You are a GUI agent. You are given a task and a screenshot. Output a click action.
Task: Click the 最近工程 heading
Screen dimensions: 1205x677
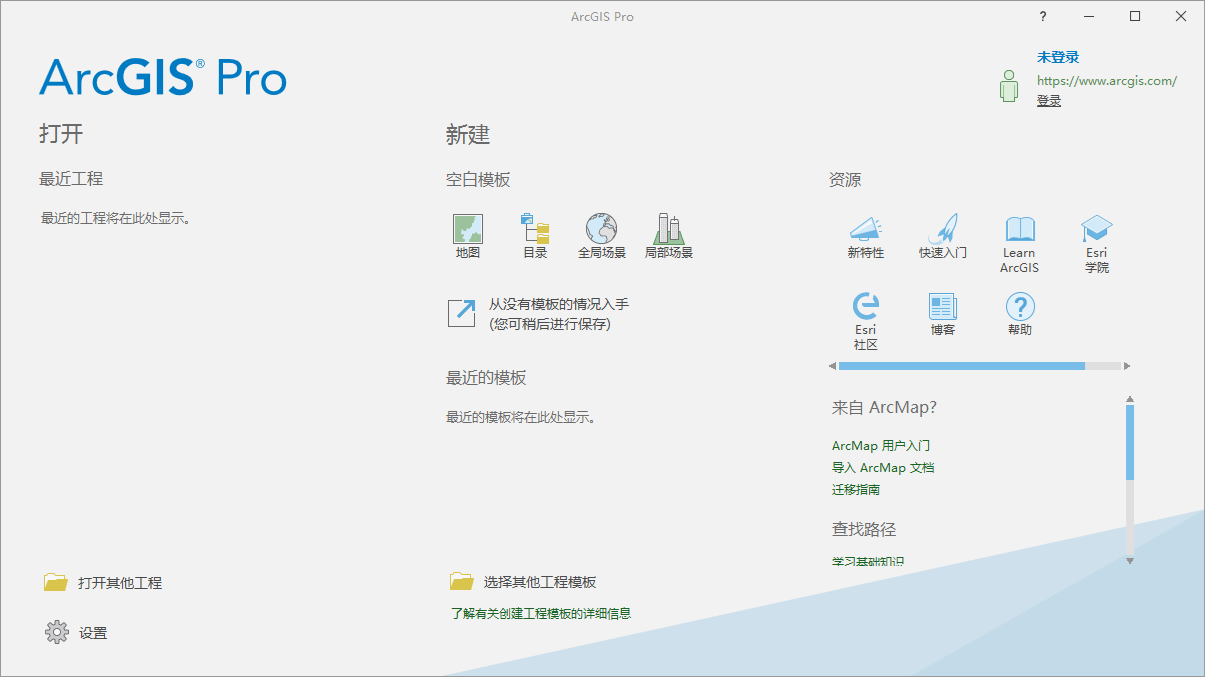coord(71,179)
